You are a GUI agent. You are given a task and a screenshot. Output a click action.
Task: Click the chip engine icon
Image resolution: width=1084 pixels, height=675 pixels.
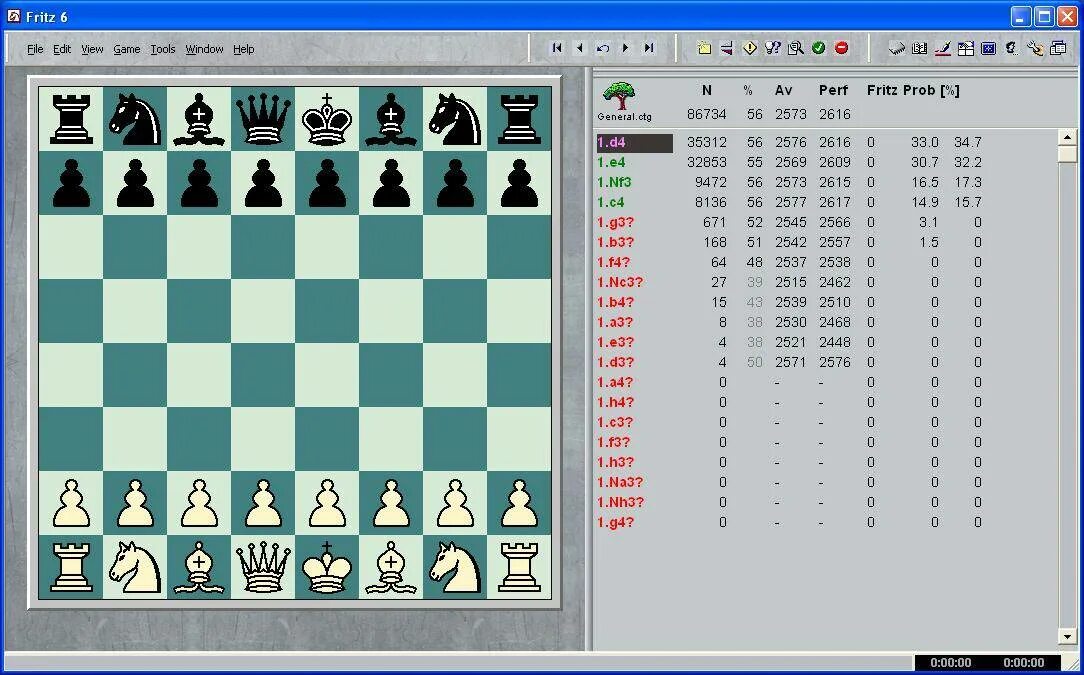[x=897, y=48]
